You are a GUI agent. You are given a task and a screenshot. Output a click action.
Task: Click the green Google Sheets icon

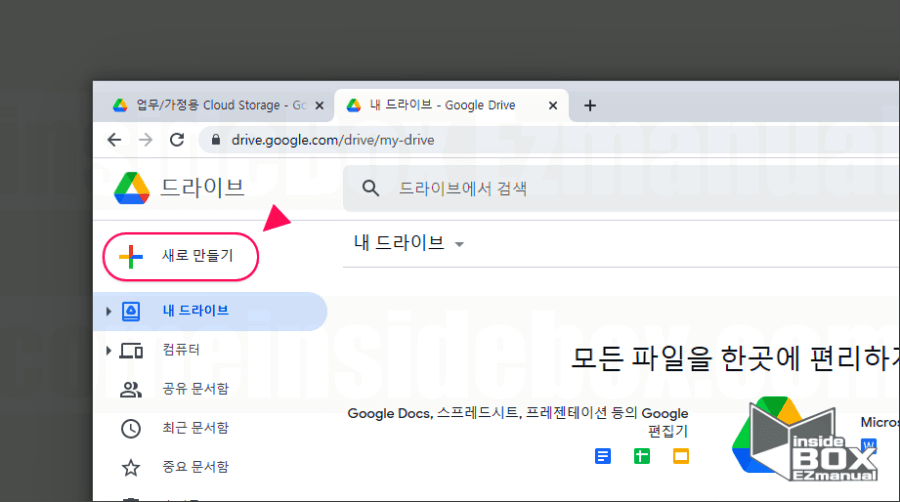(642, 456)
